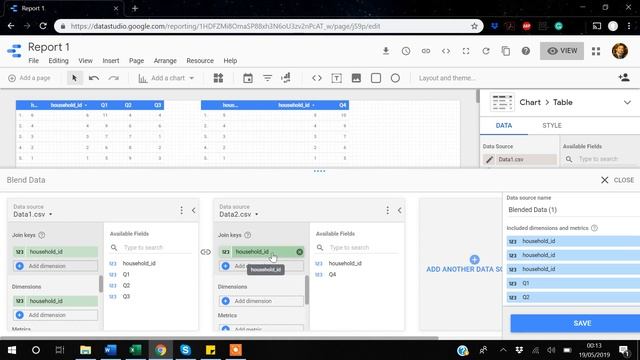Open Insert menu

(x=111, y=61)
